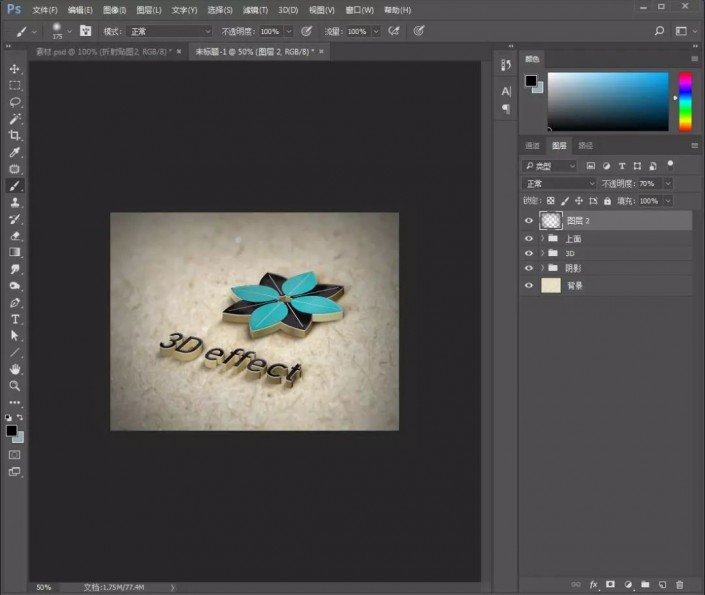Viewport: 705px width, 595px height.
Task: Hide the 3D group
Action: [x=529, y=253]
